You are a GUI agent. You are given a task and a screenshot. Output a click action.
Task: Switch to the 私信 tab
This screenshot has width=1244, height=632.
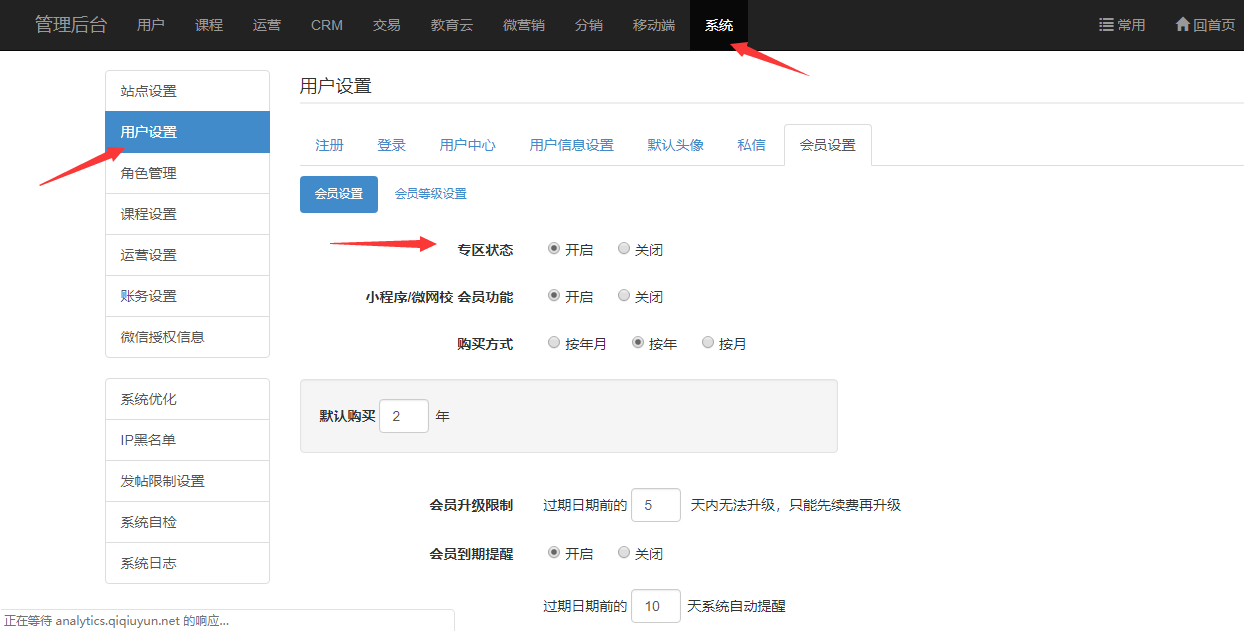pos(752,145)
